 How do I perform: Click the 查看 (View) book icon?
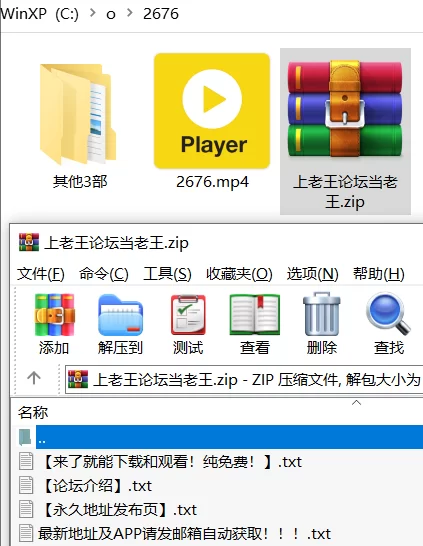tap(255, 315)
